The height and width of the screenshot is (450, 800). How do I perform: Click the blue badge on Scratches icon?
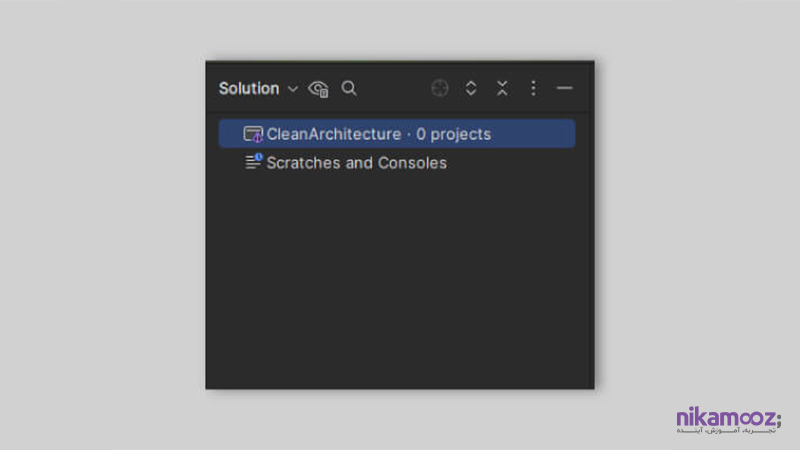(259, 157)
